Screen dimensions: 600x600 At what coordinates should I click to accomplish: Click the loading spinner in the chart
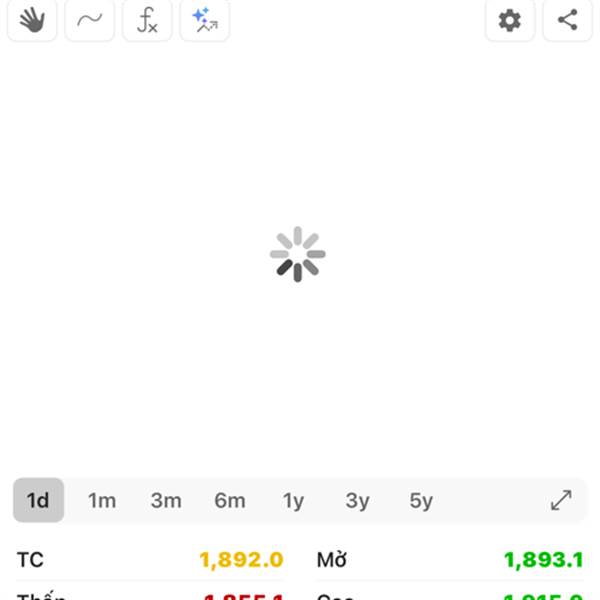tap(298, 254)
